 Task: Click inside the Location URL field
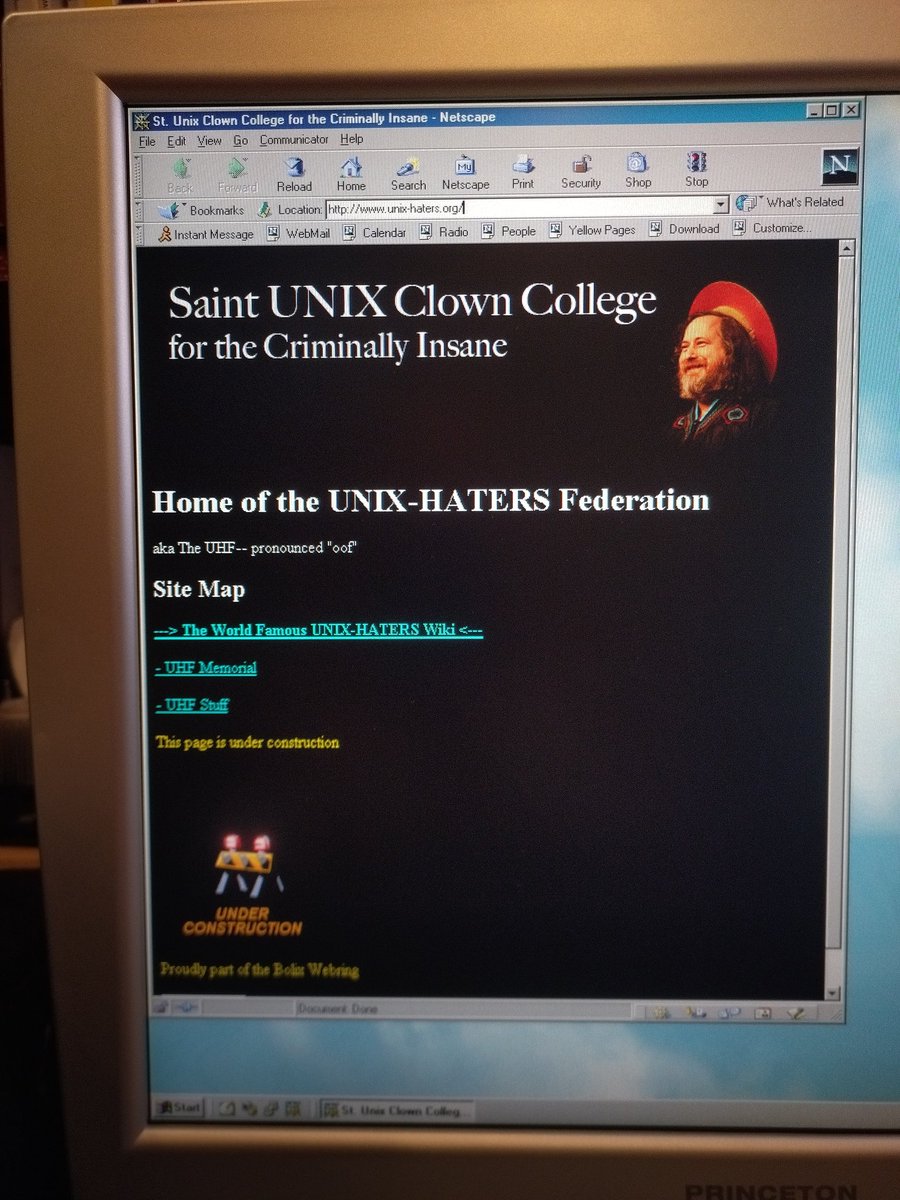coord(518,208)
